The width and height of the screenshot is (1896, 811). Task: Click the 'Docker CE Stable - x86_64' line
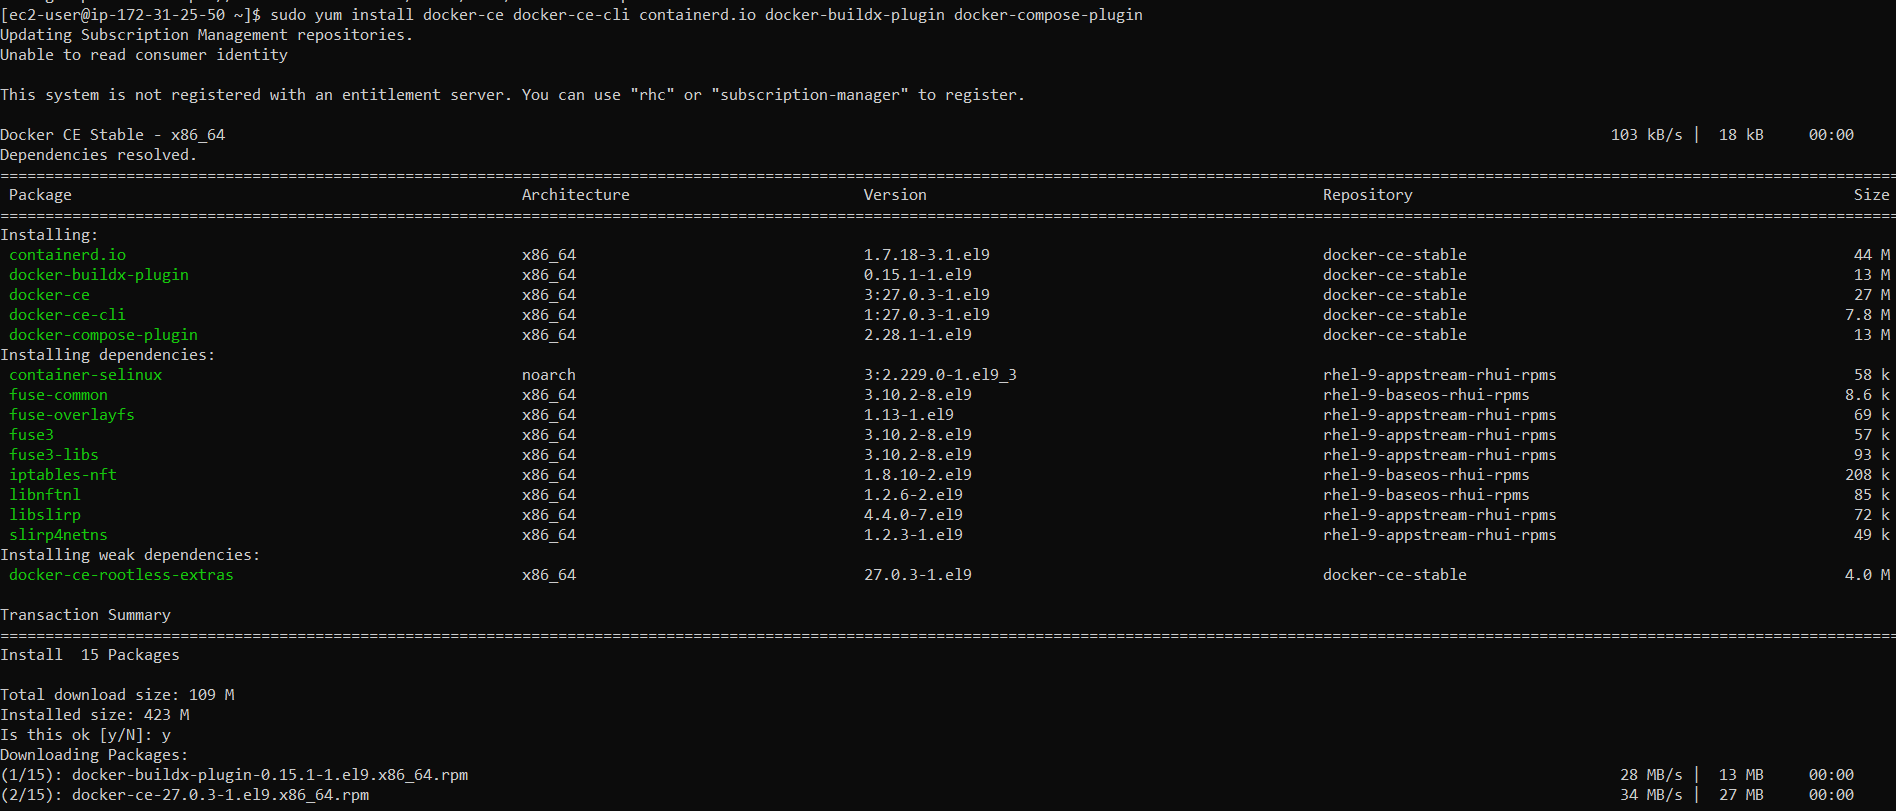coord(112,135)
